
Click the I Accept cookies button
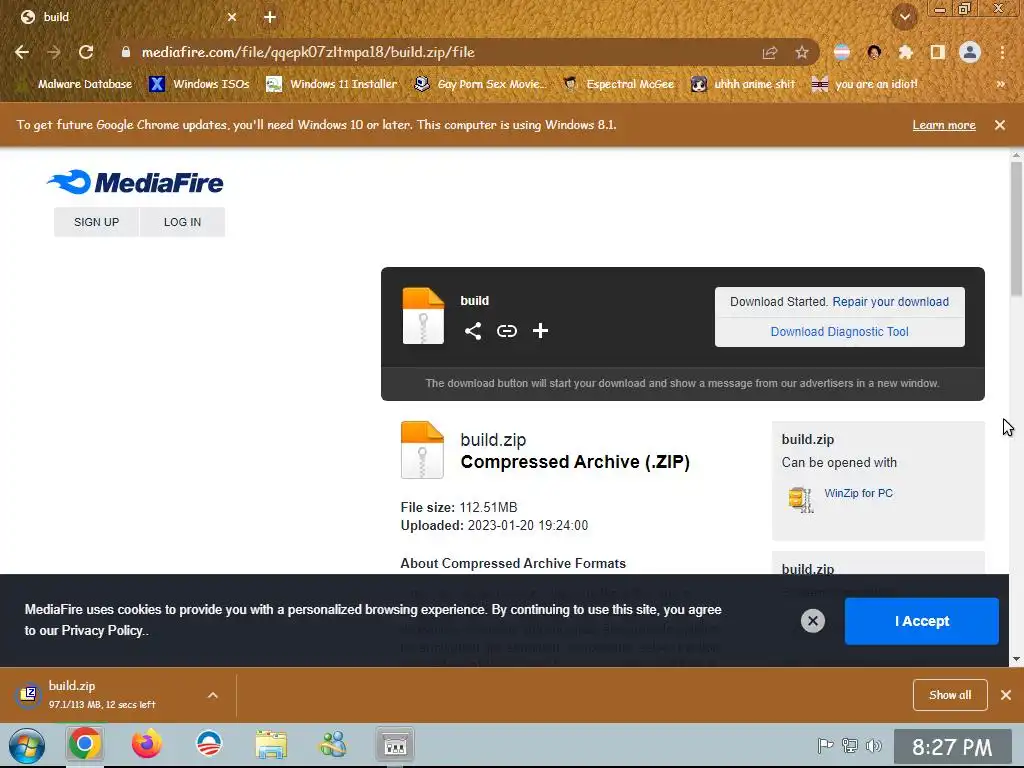(921, 621)
